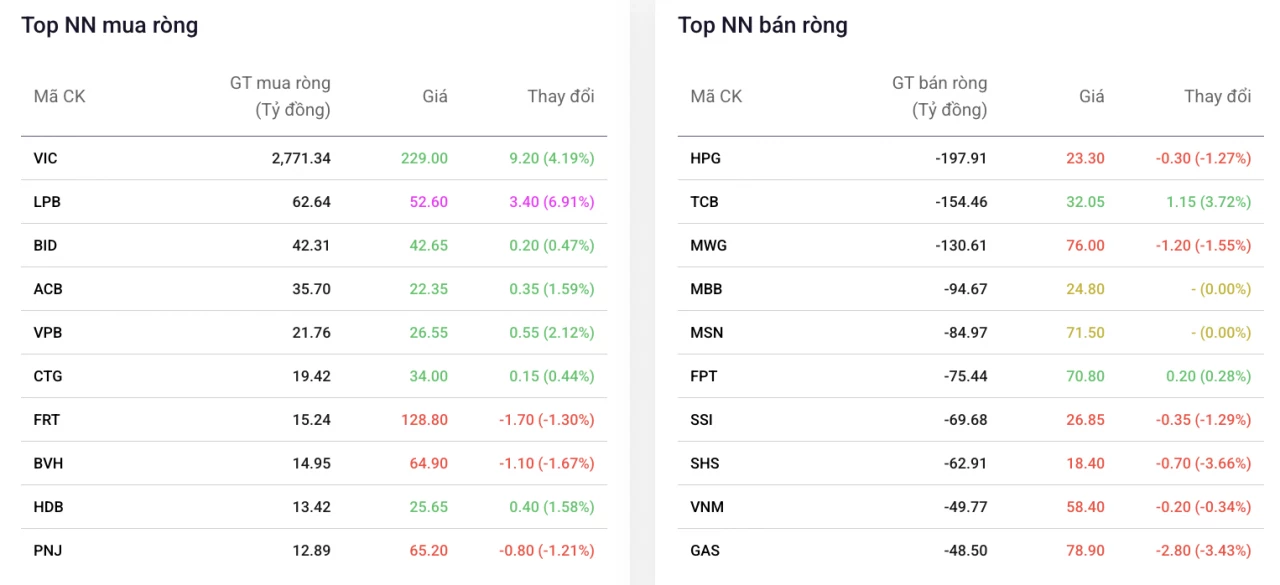The width and height of the screenshot is (1280, 585).
Task: Select the MSN ticker
Action: point(706,333)
